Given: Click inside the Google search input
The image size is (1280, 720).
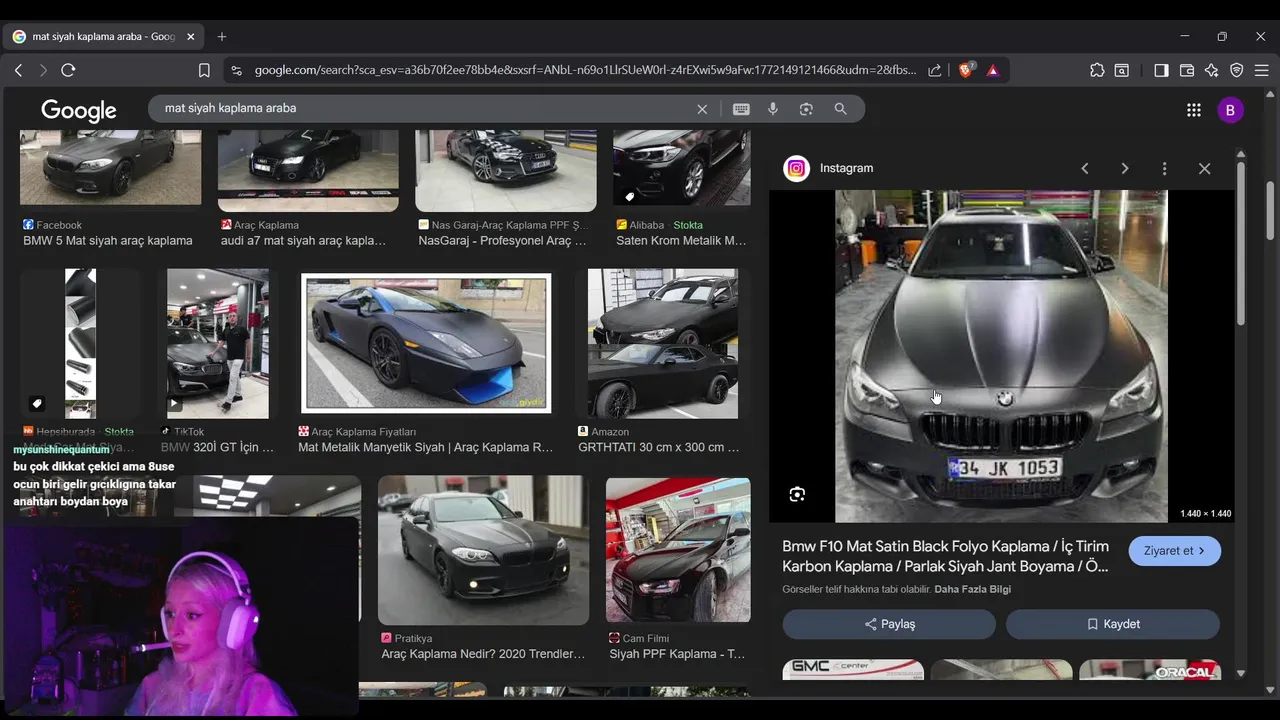Looking at the screenshot, I should point(425,108).
